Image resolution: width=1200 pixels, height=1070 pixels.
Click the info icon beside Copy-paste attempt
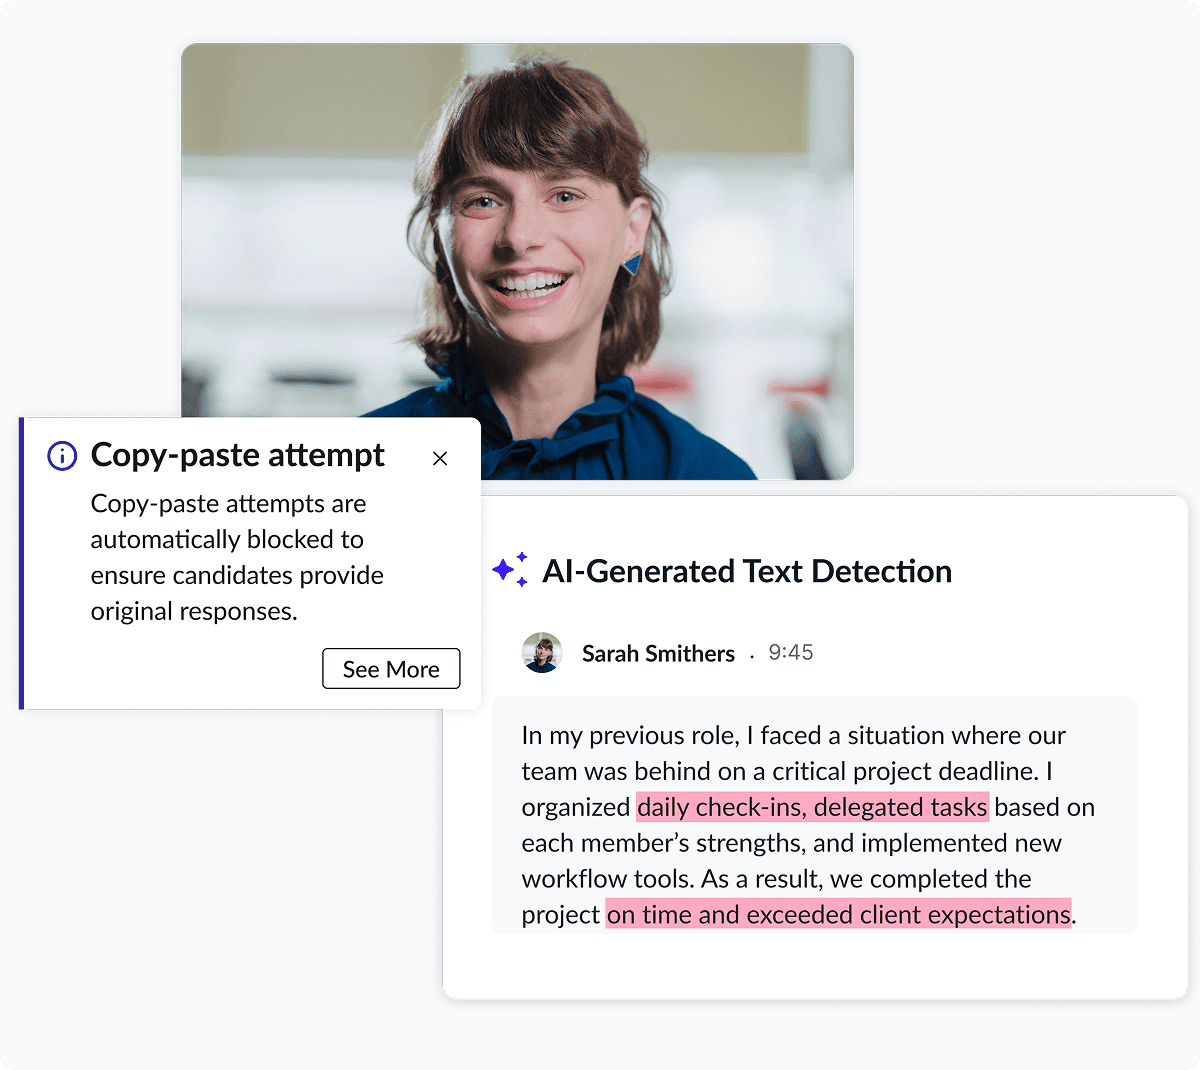tap(62, 456)
